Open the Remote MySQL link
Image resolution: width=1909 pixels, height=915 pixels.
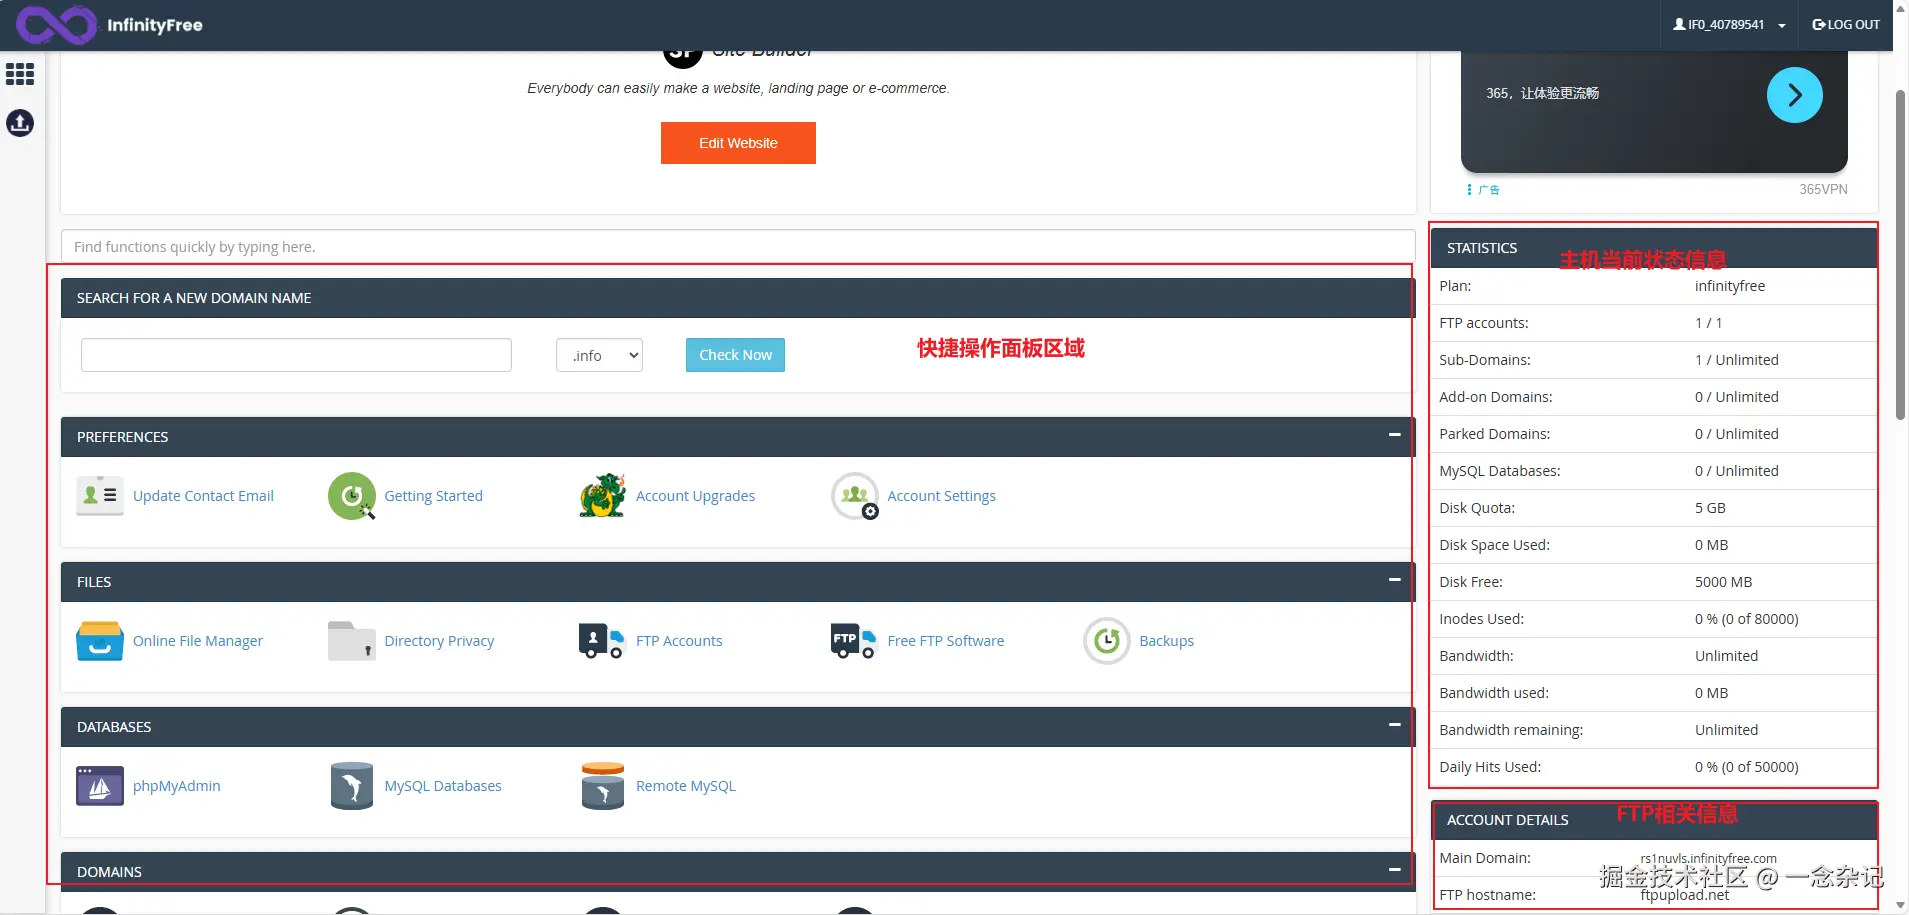pos(686,786)
